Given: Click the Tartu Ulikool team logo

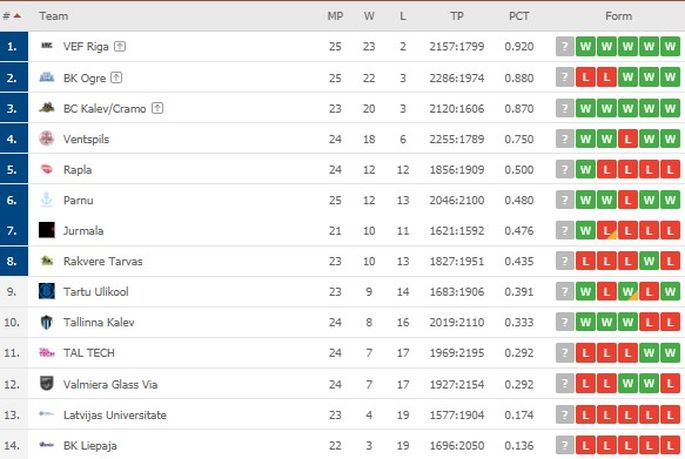Looking at the screenshot, I should (x=46, y=291).
